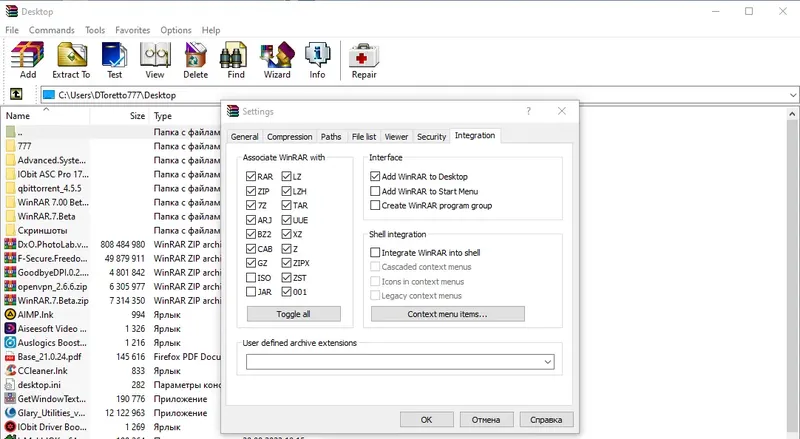The height and width of the screenshot is (439, 800).
Task: Select GoodbyeDPI archive icon
Action: pos(10,273)
